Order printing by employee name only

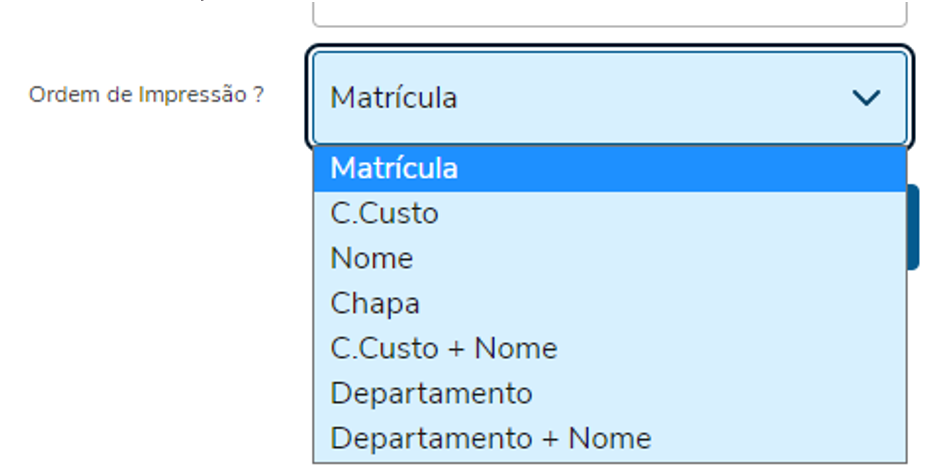tap(372, 258)
